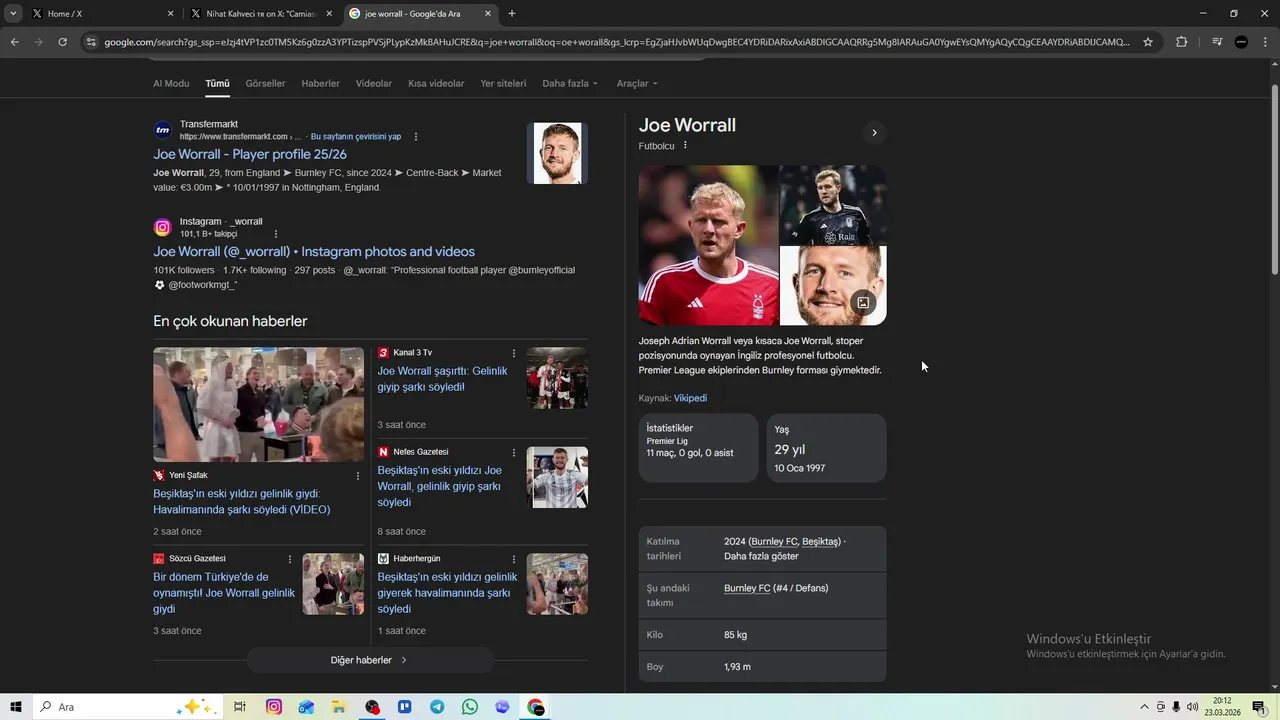The height and width of the screenshot is (720, 1280).
Task: Click Bu sayfanın çevirisini yap link
Action: pyautogui.click(x=356, y=137)
